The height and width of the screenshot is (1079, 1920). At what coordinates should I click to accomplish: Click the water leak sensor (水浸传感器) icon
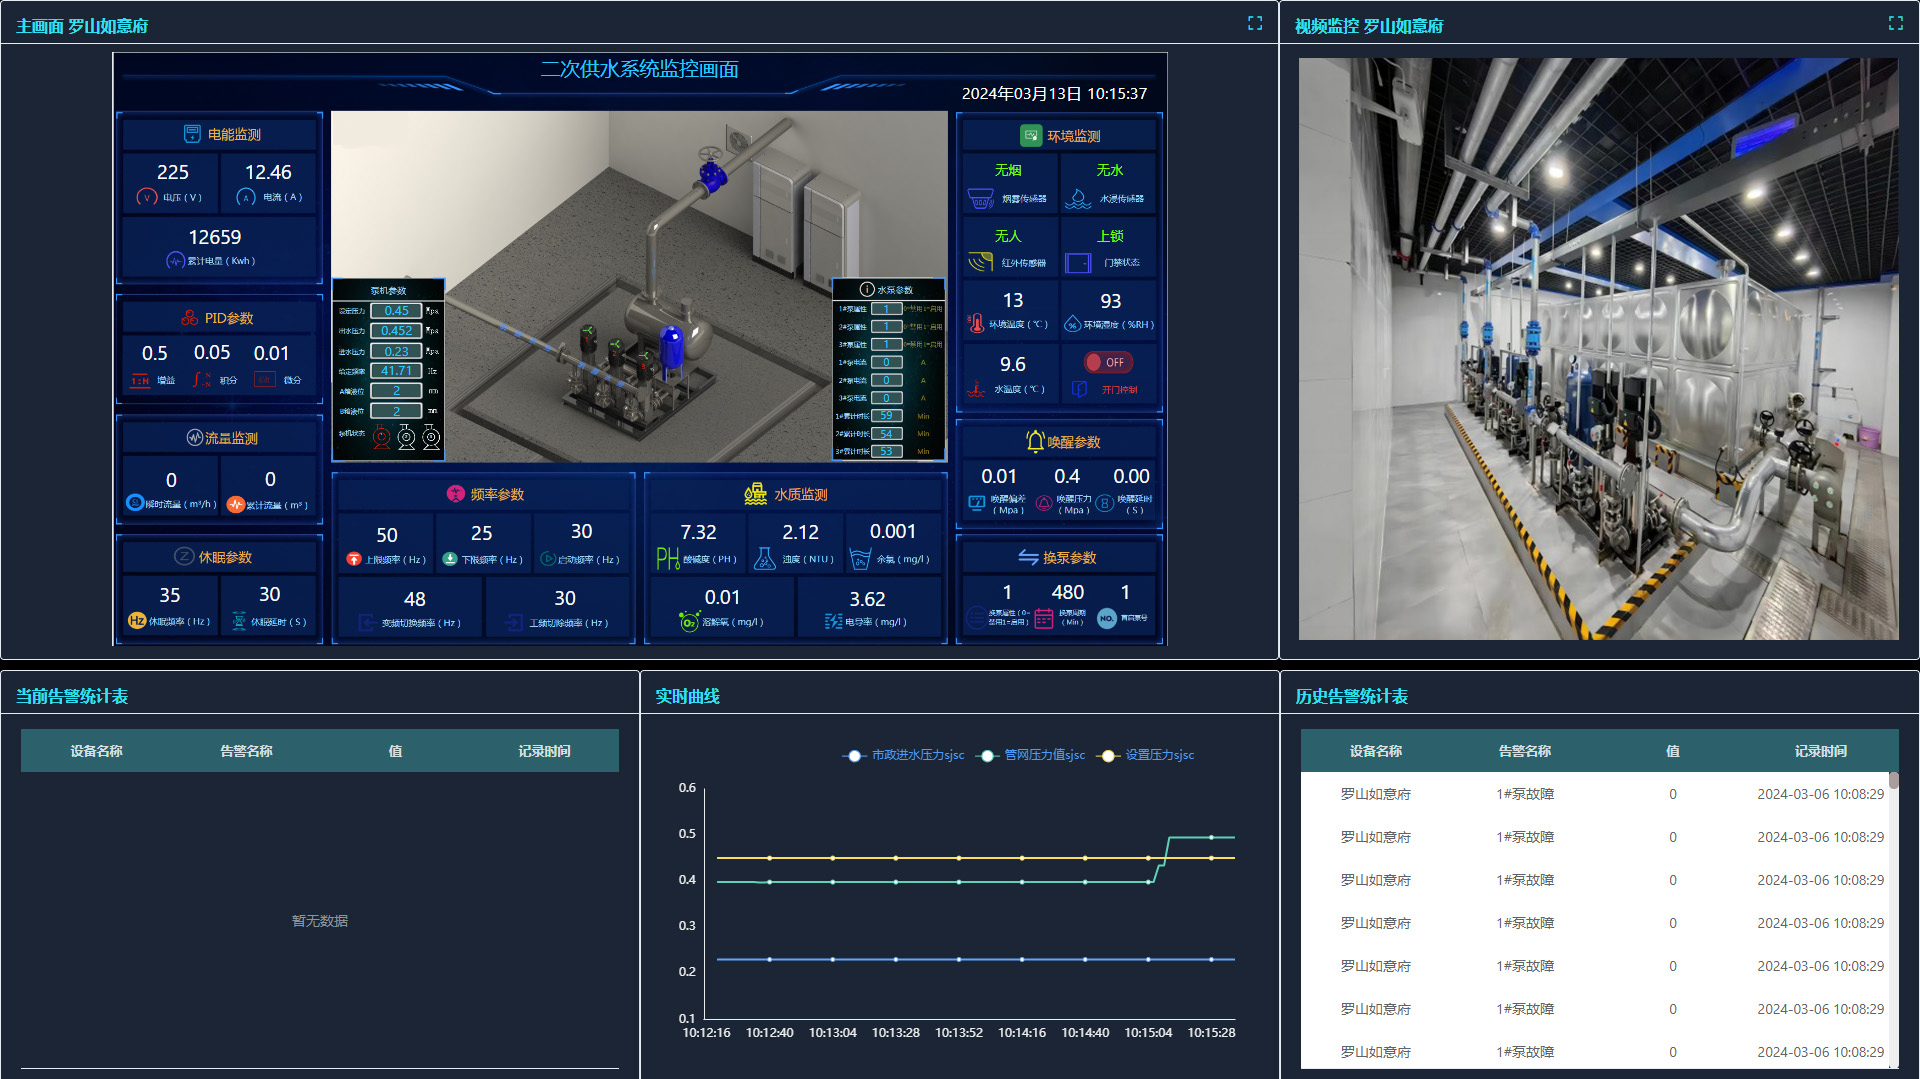1078,199
